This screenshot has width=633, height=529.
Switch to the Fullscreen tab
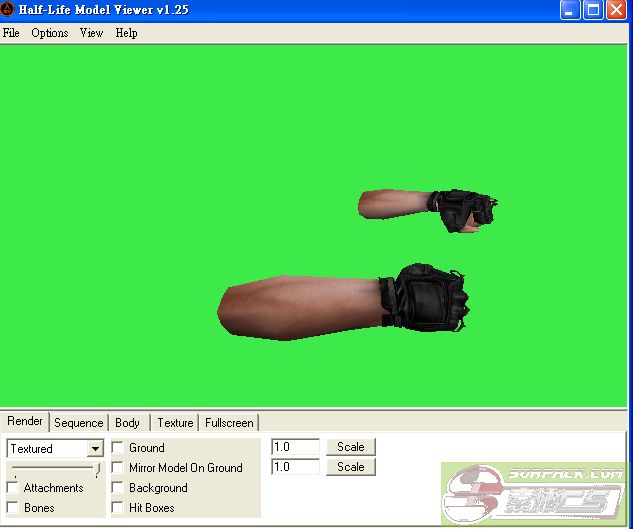pos(229,423)
